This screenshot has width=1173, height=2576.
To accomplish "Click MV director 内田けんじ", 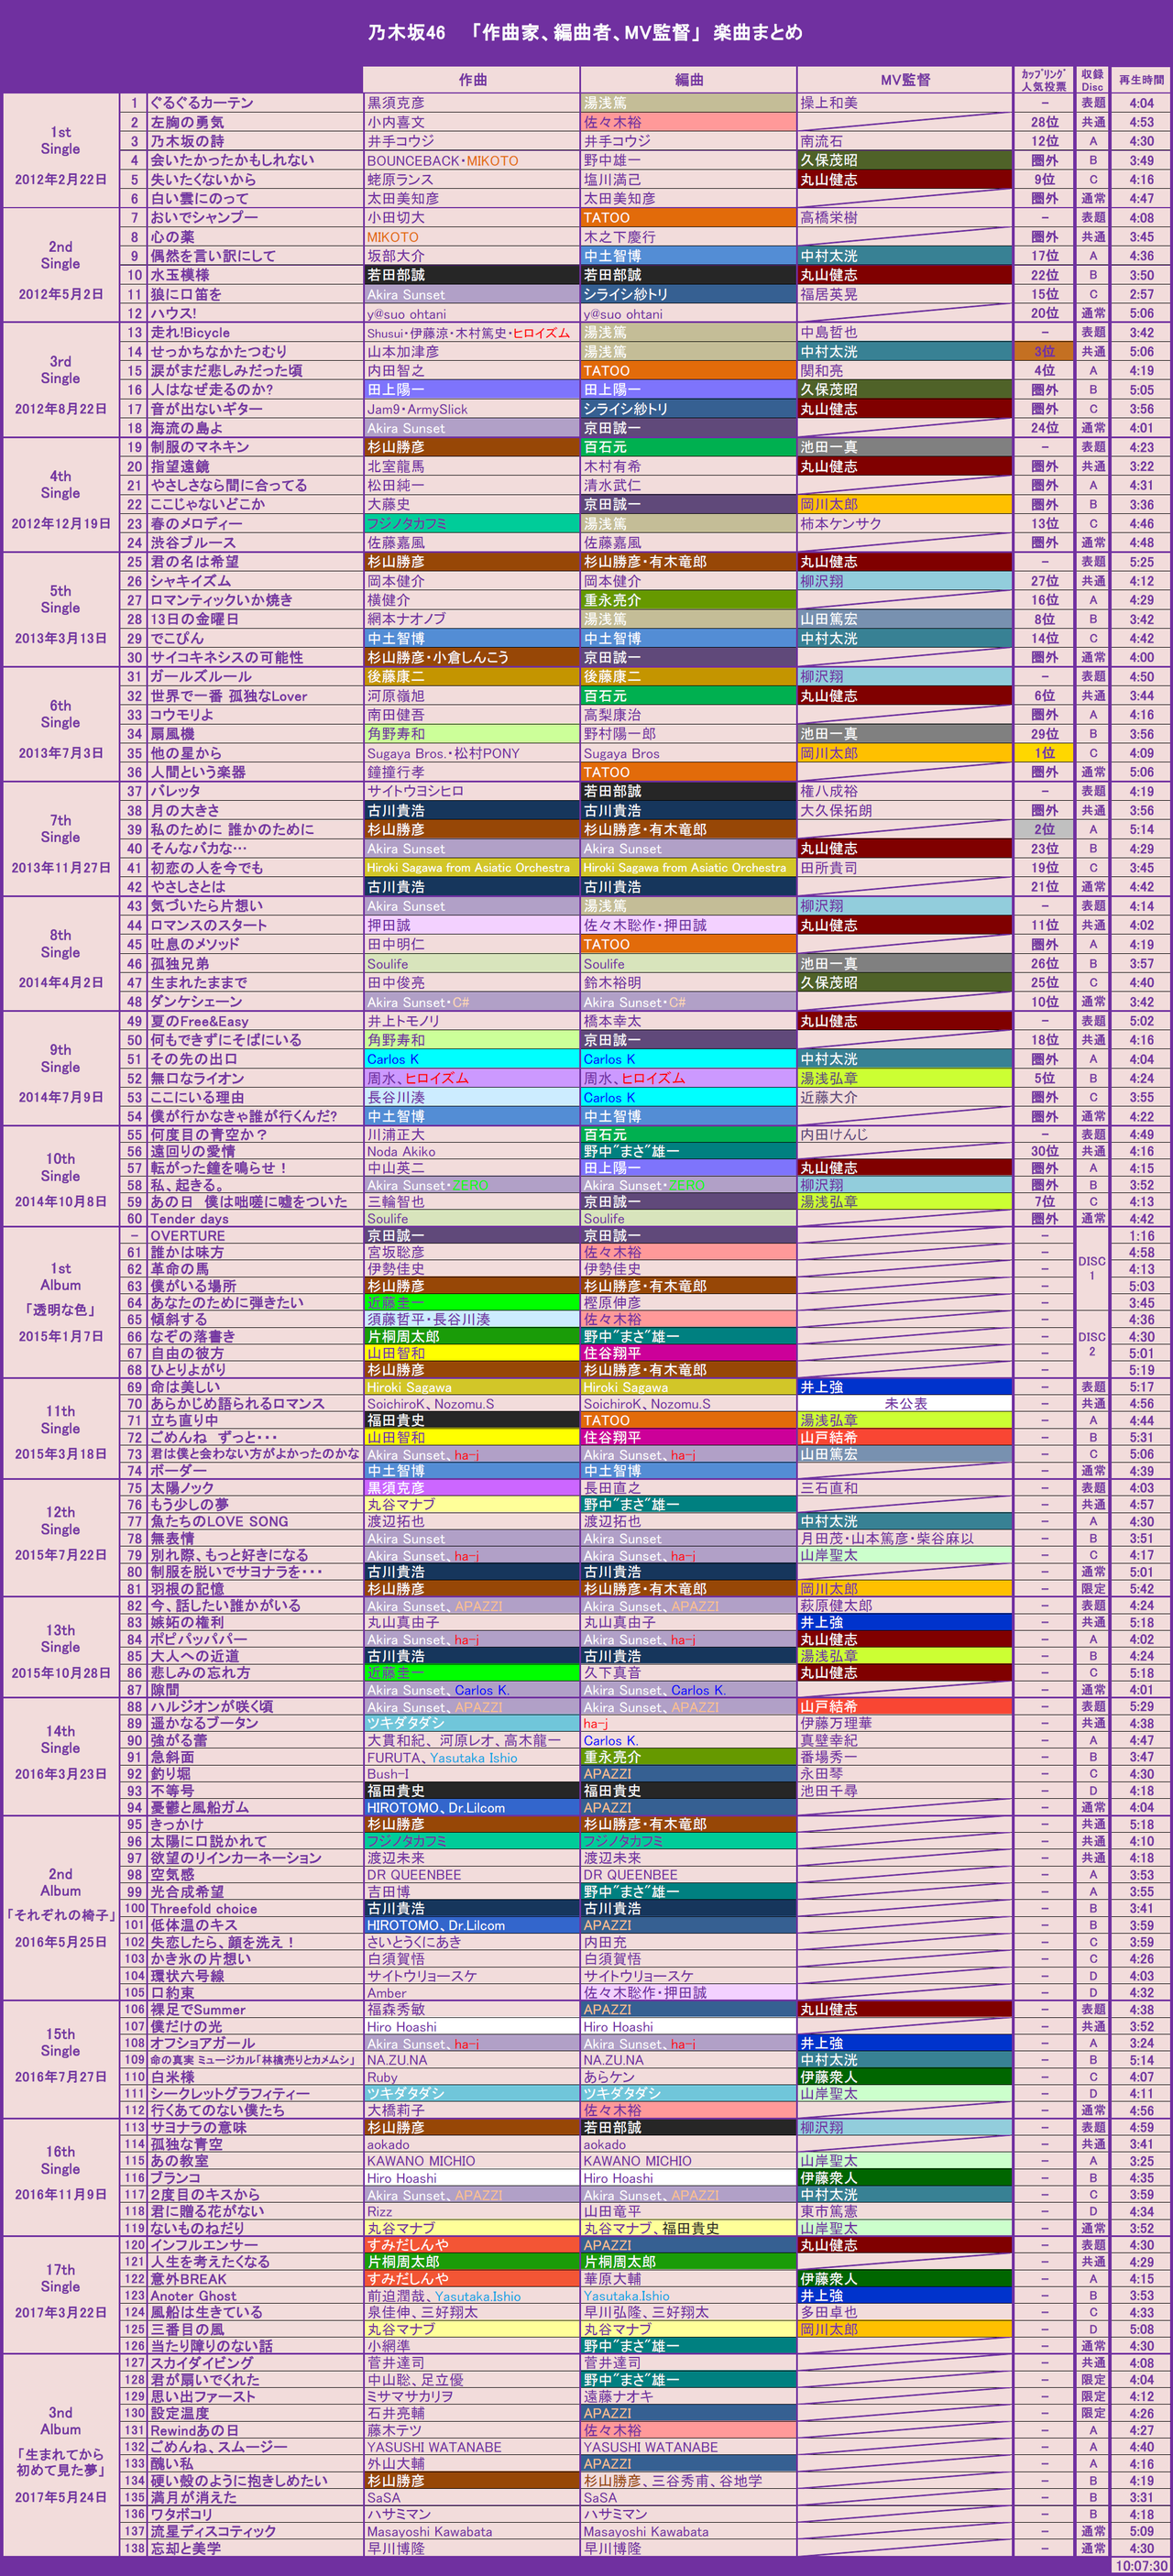I will [x=834, y=1135].
